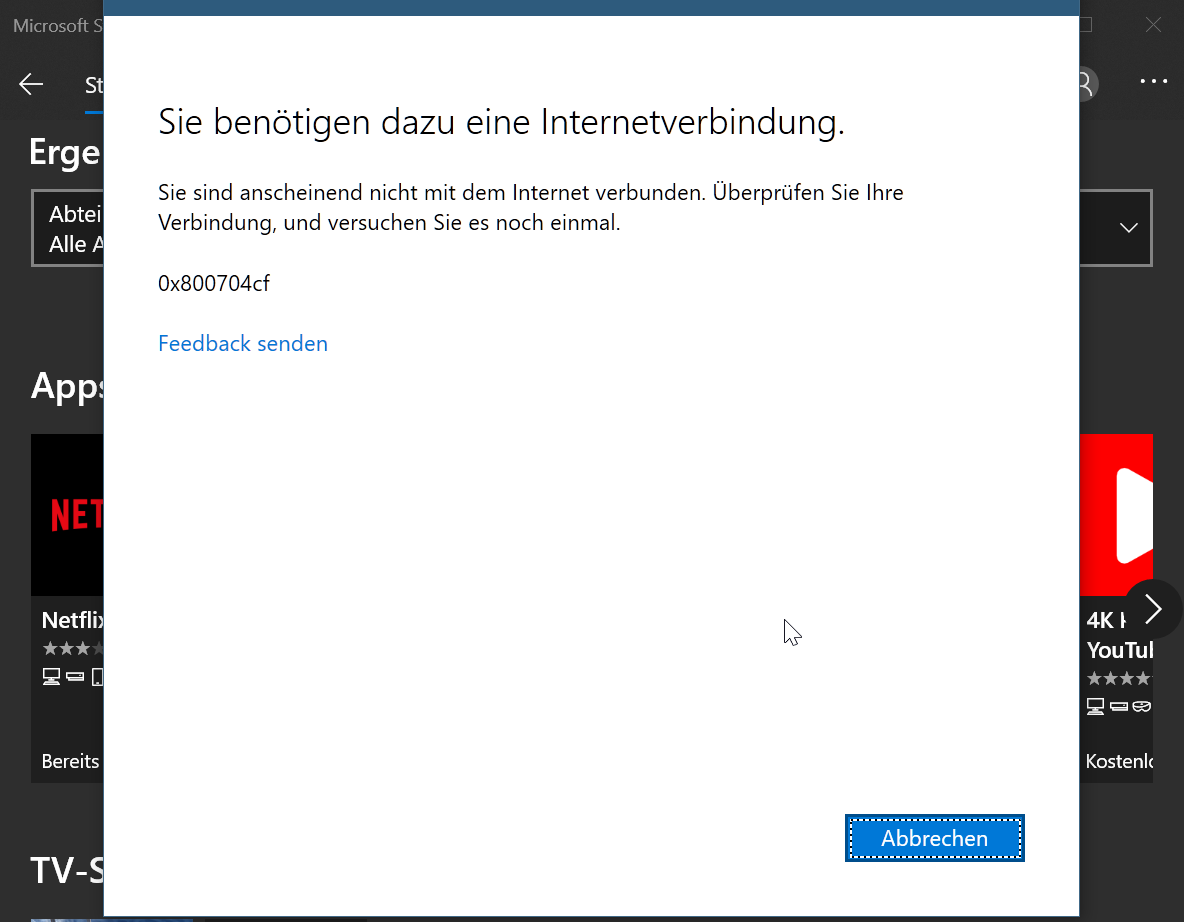Click the Abbrechen button in the dialog
This screenshot has height=922, width=1184.
(x=934, y=837)
